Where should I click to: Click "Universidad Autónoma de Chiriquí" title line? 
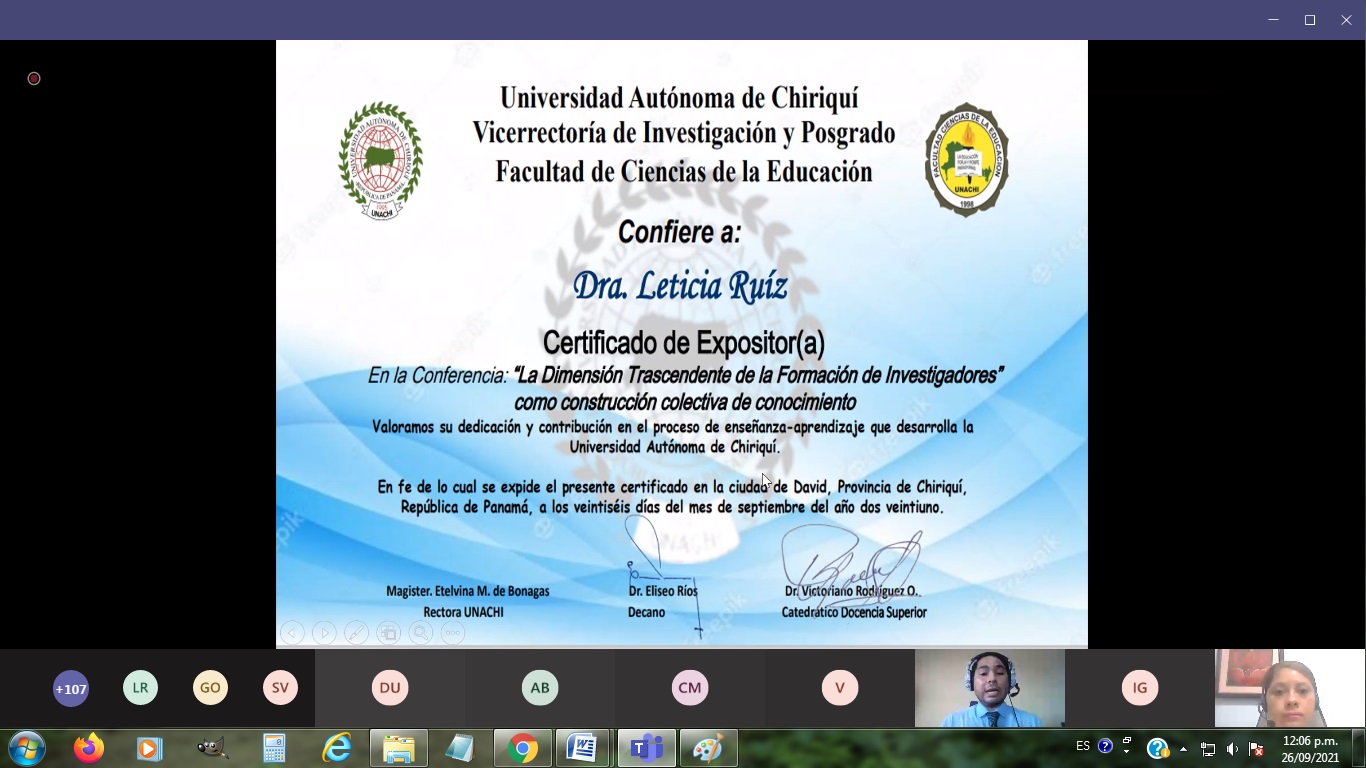point(679,98)
